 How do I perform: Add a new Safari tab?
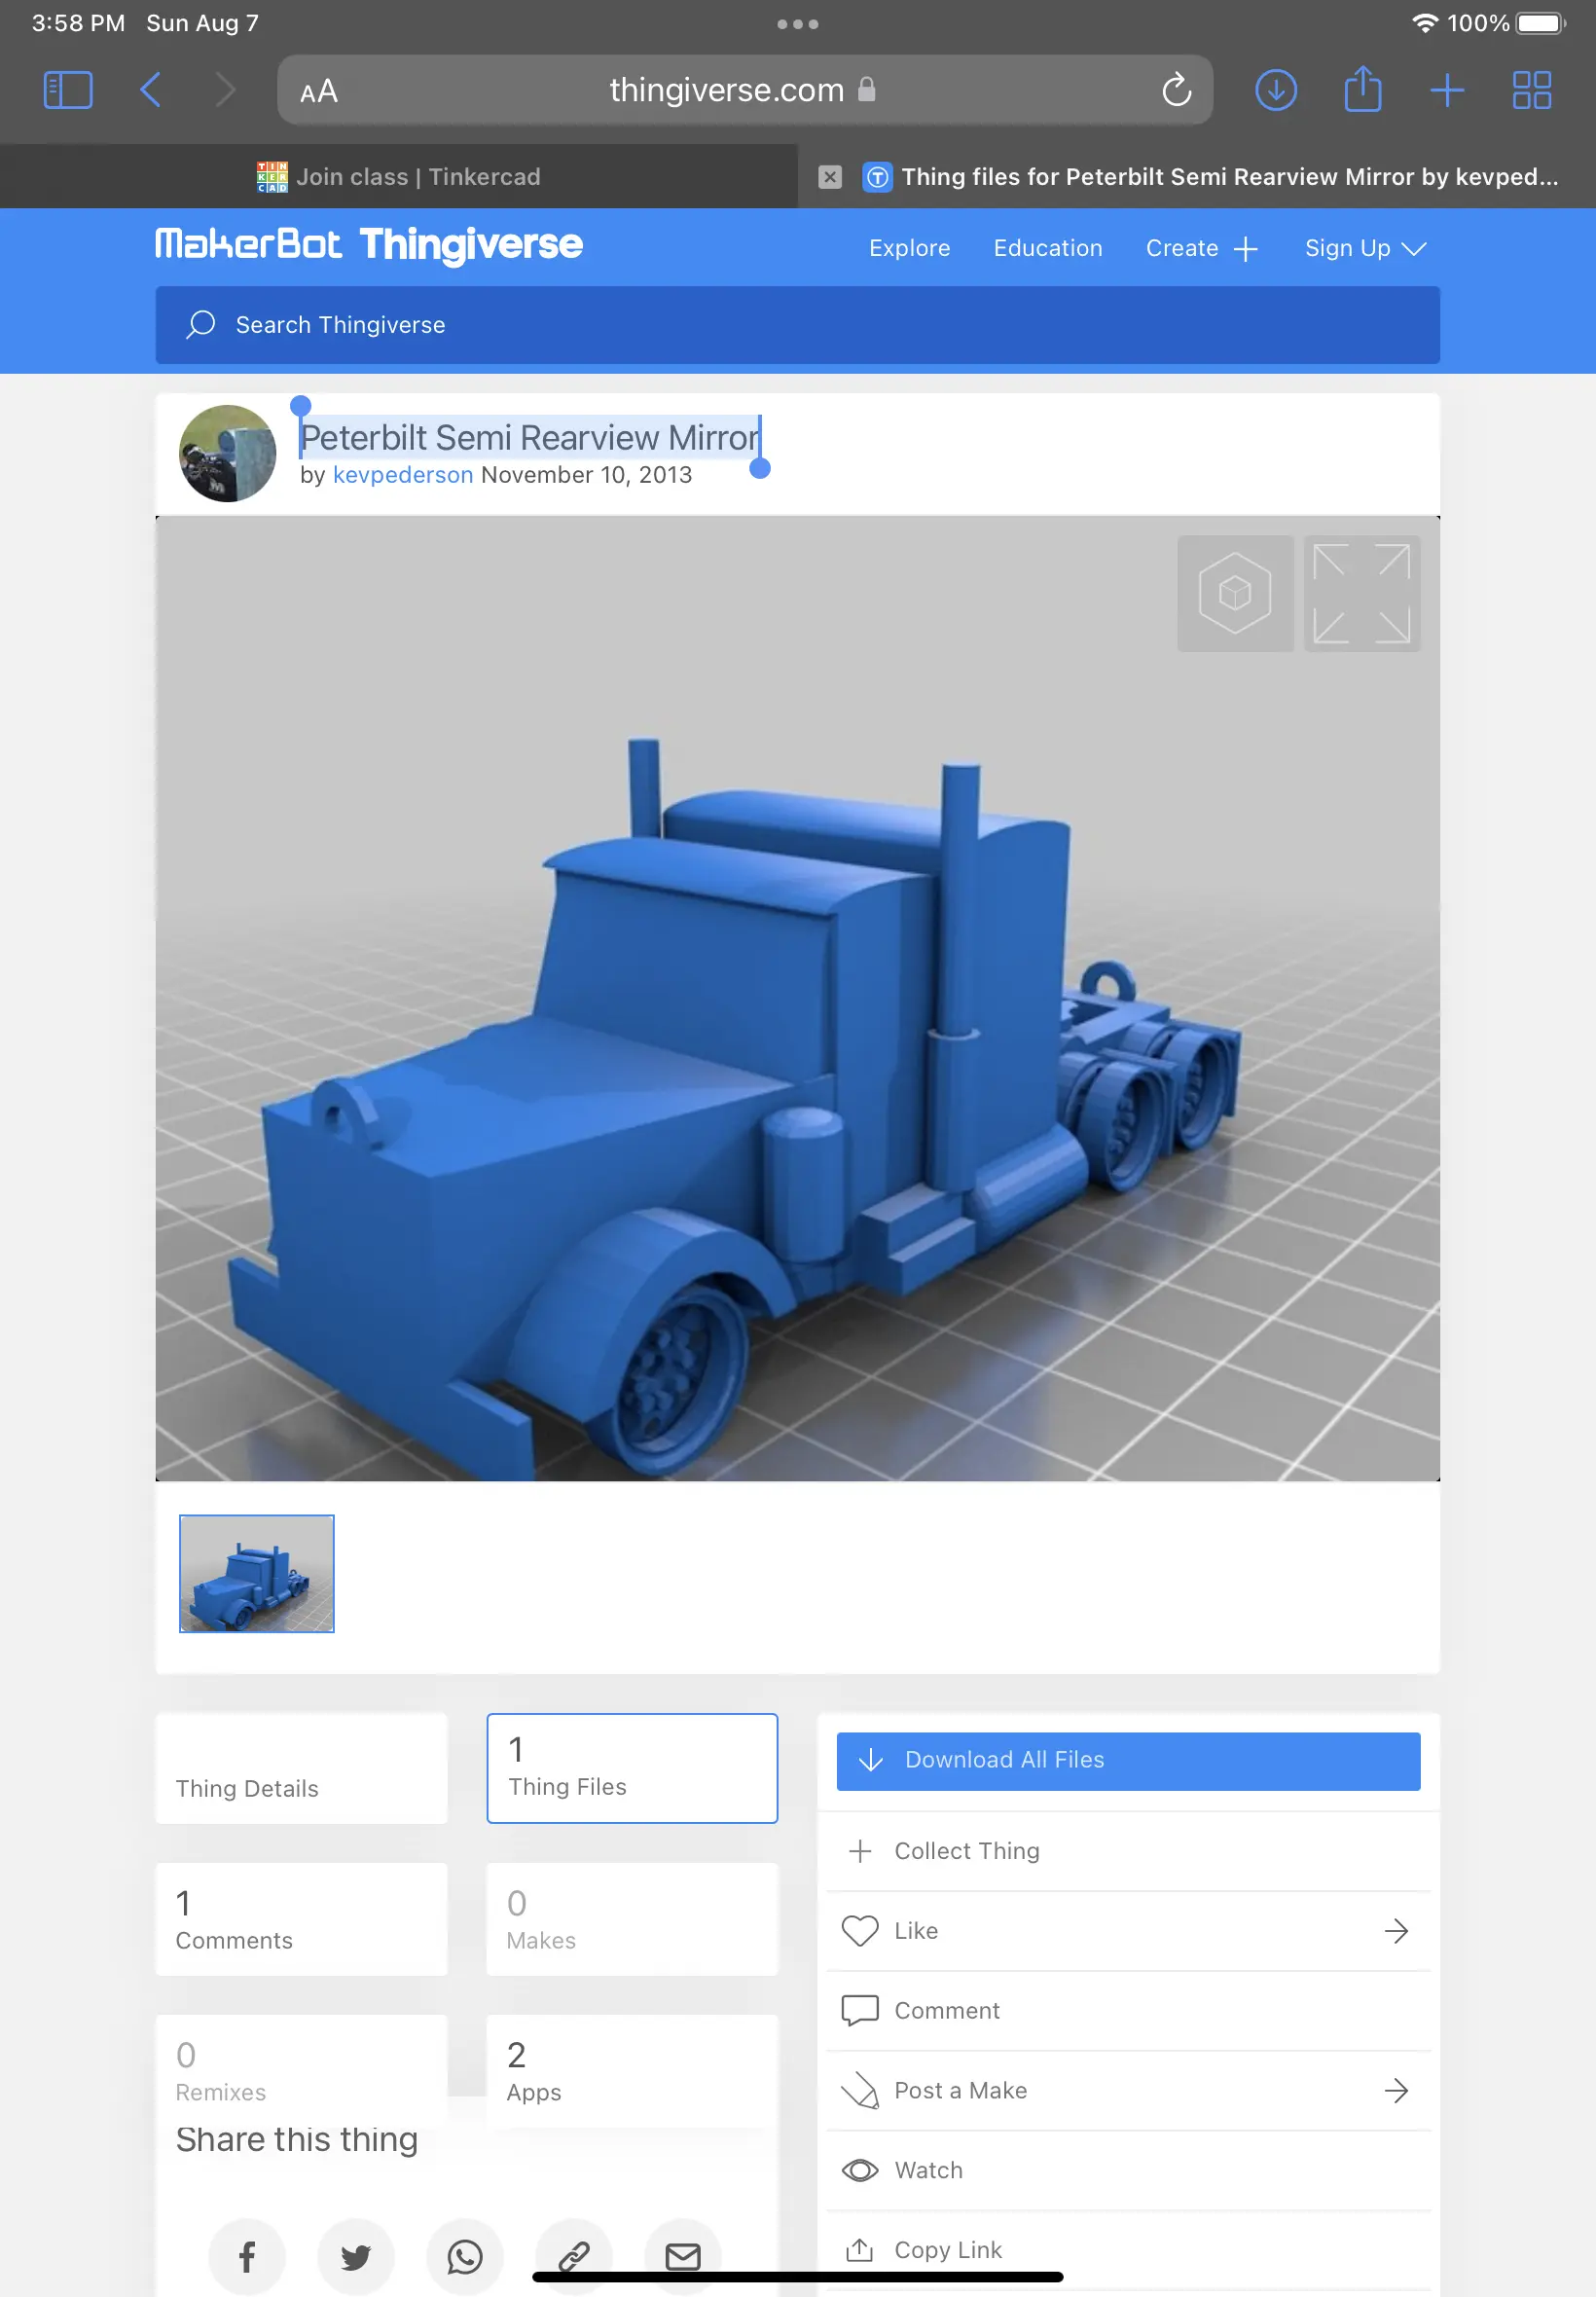pos(1447,90)
